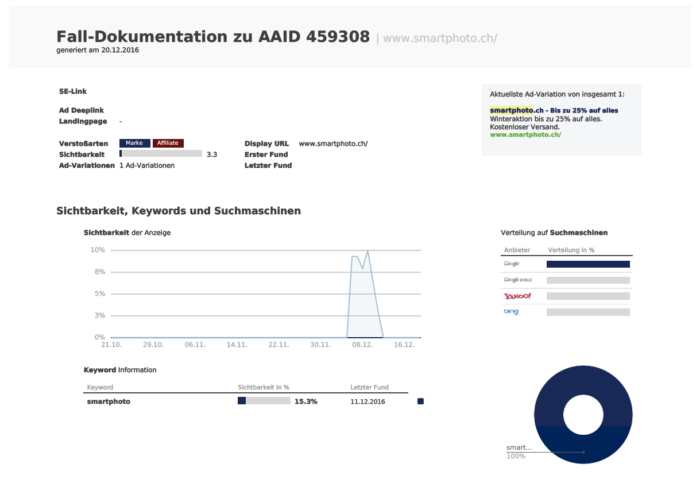This screenshot has height=479, width=700.
Task: Click the Google search engine logo
Action: [x=512, y=264]
